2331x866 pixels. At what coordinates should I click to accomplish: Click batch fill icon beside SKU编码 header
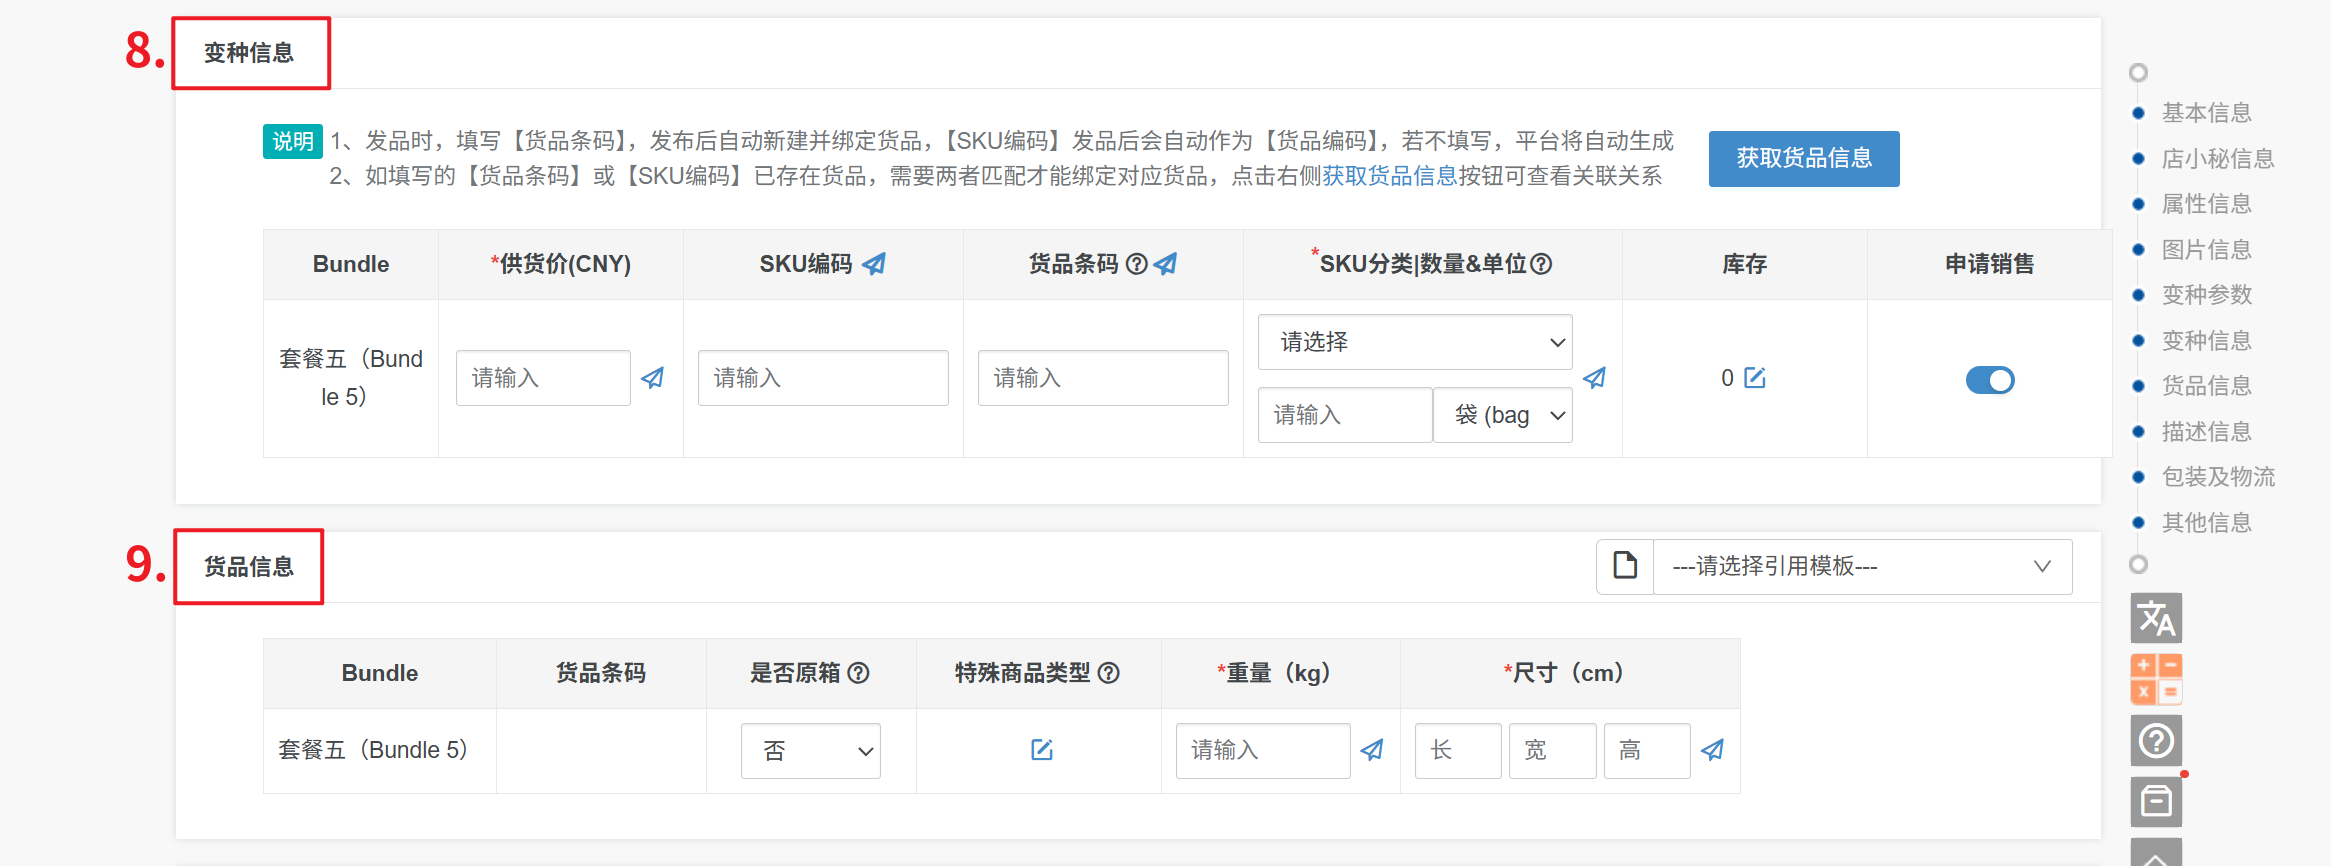[x=874, y=264]
